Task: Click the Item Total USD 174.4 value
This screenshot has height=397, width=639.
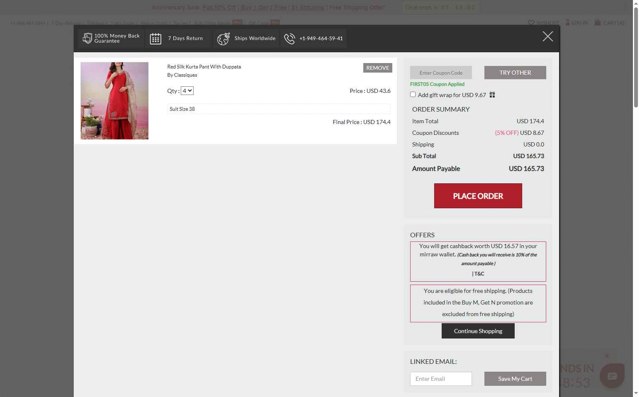Action: [530, 121]
